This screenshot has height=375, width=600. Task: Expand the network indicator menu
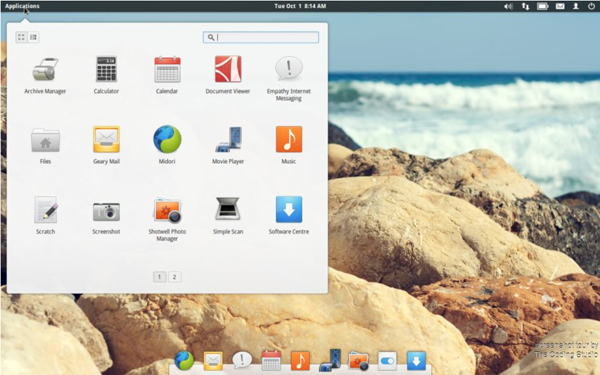click(x=525, y=6)
